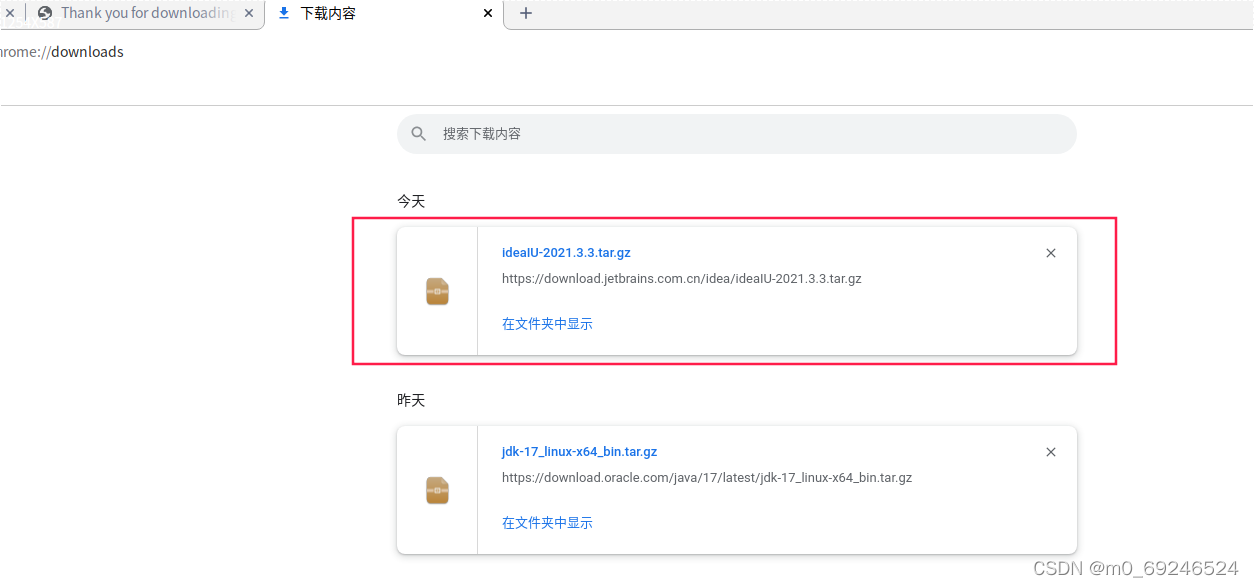Click the jetbrains ideaIU download URL
The image size is (1254, 587).
point(681,278)
